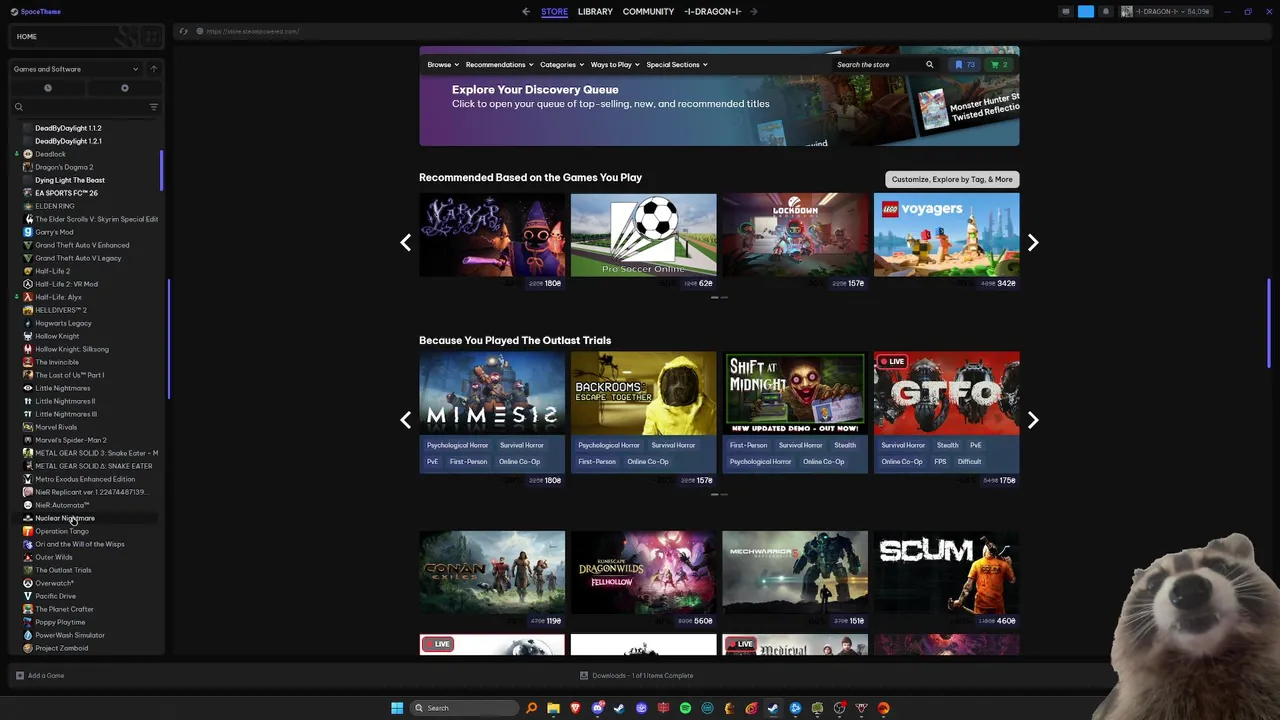The height and width of the screenshot is (720, 1280).
Task: Click the store URL address bar
Action: point(252,31)
